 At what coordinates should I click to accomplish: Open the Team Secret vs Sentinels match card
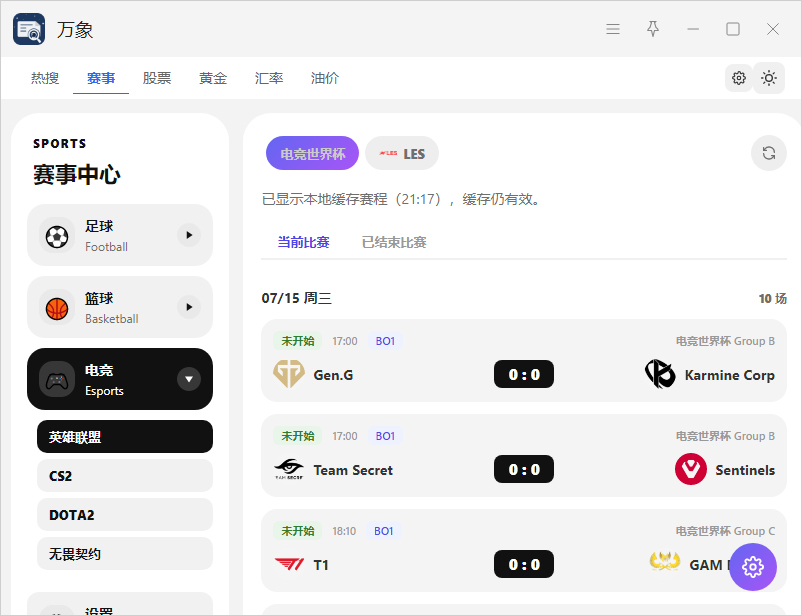click(524, 455)
